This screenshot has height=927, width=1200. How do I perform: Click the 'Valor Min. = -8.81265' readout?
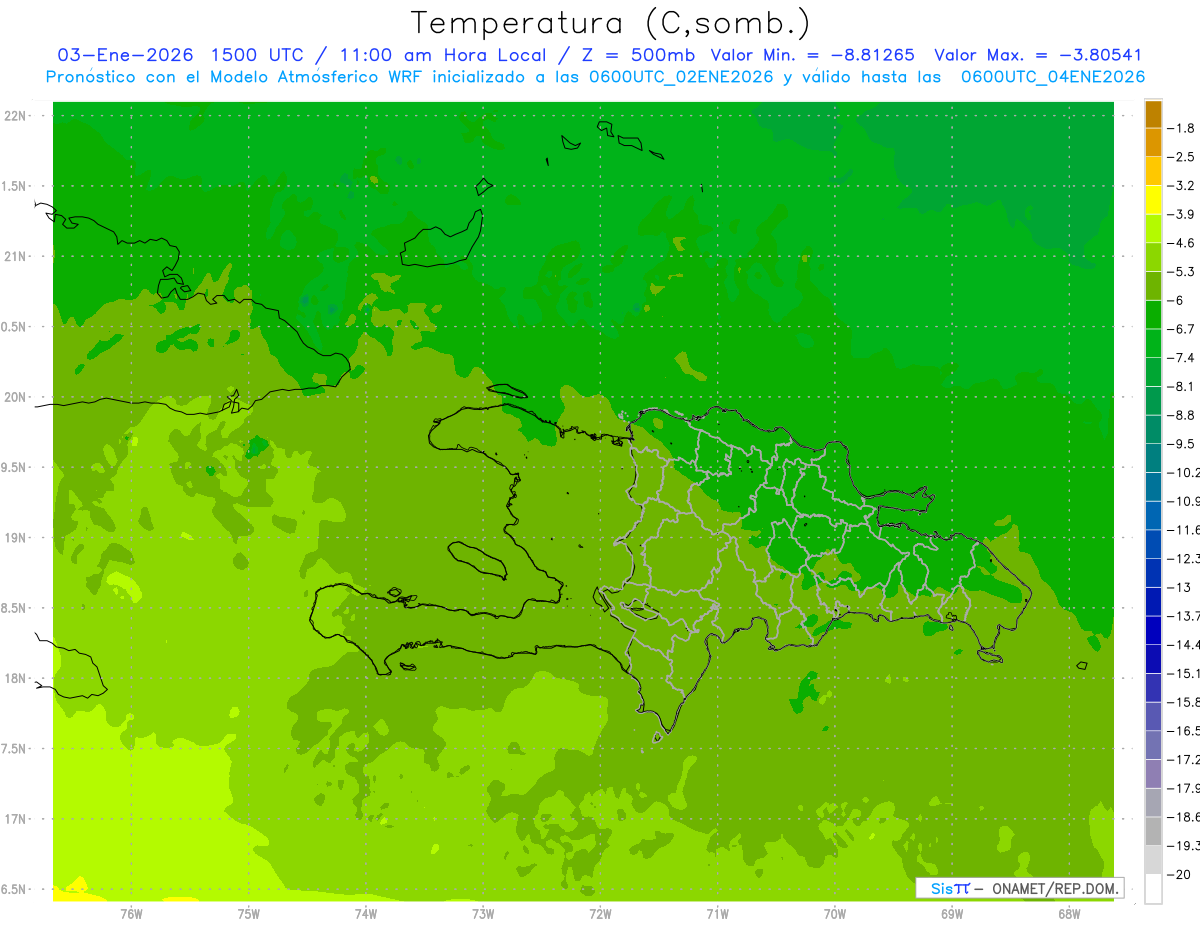point(812,55)
